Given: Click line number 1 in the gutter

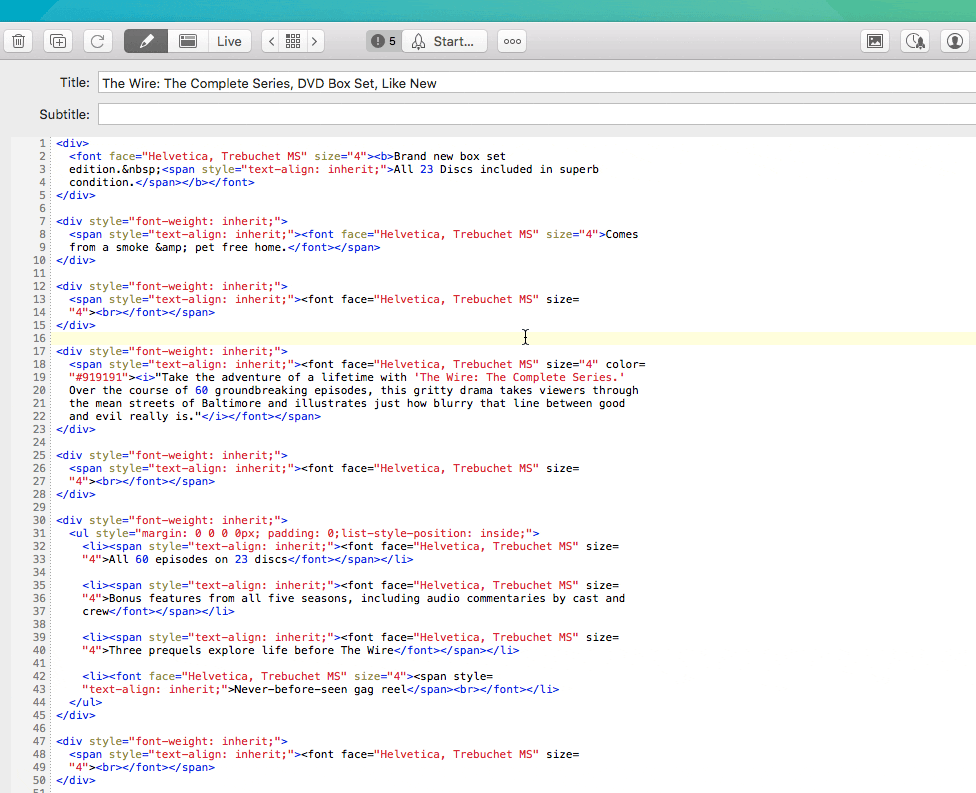Looking at the screenshot, I should (x=42, y=143).
